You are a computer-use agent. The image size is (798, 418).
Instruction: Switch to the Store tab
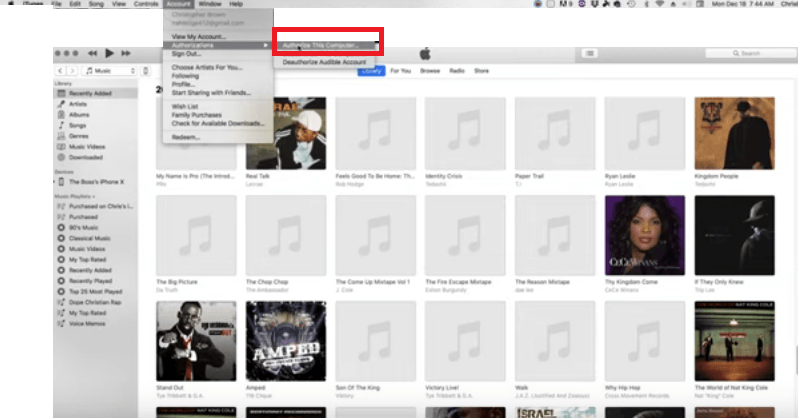click(481, 71)
